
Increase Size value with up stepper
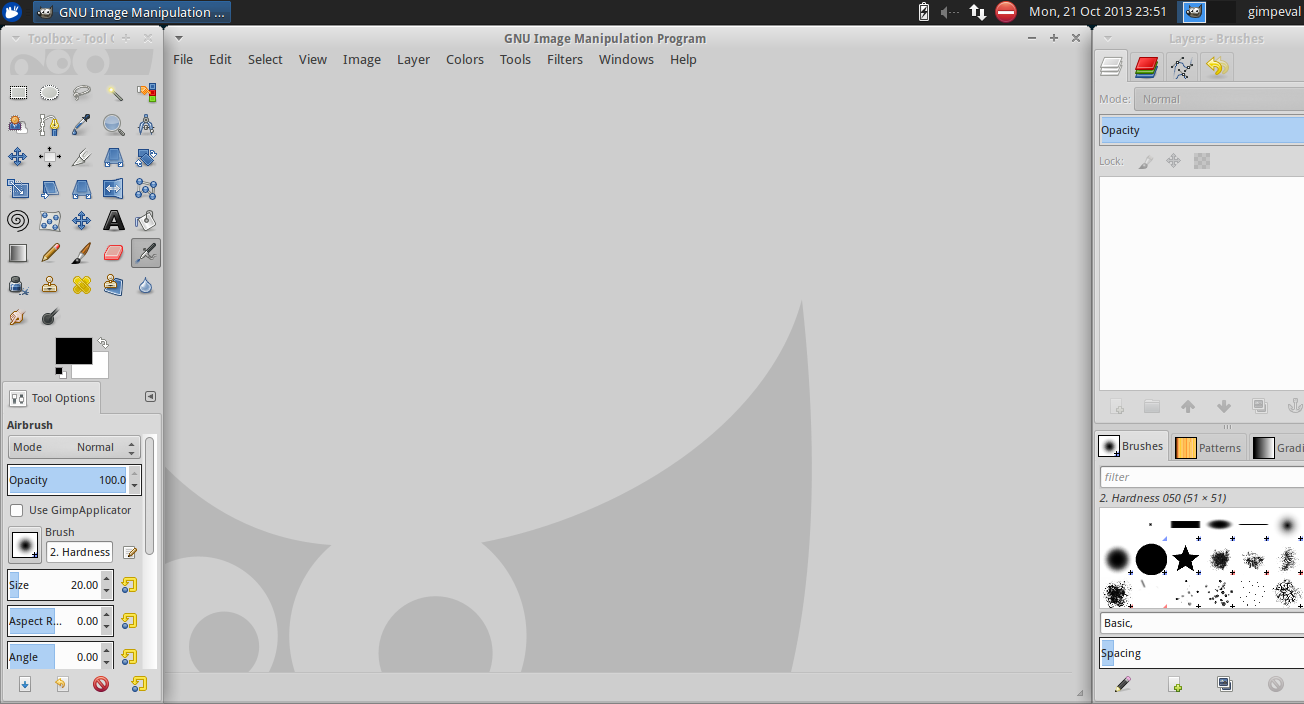click(107, 580)
